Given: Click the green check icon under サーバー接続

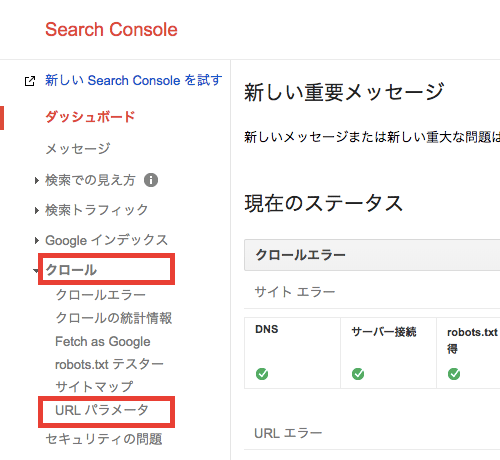Looking at the screenshot, I should [x=358, y=374].
